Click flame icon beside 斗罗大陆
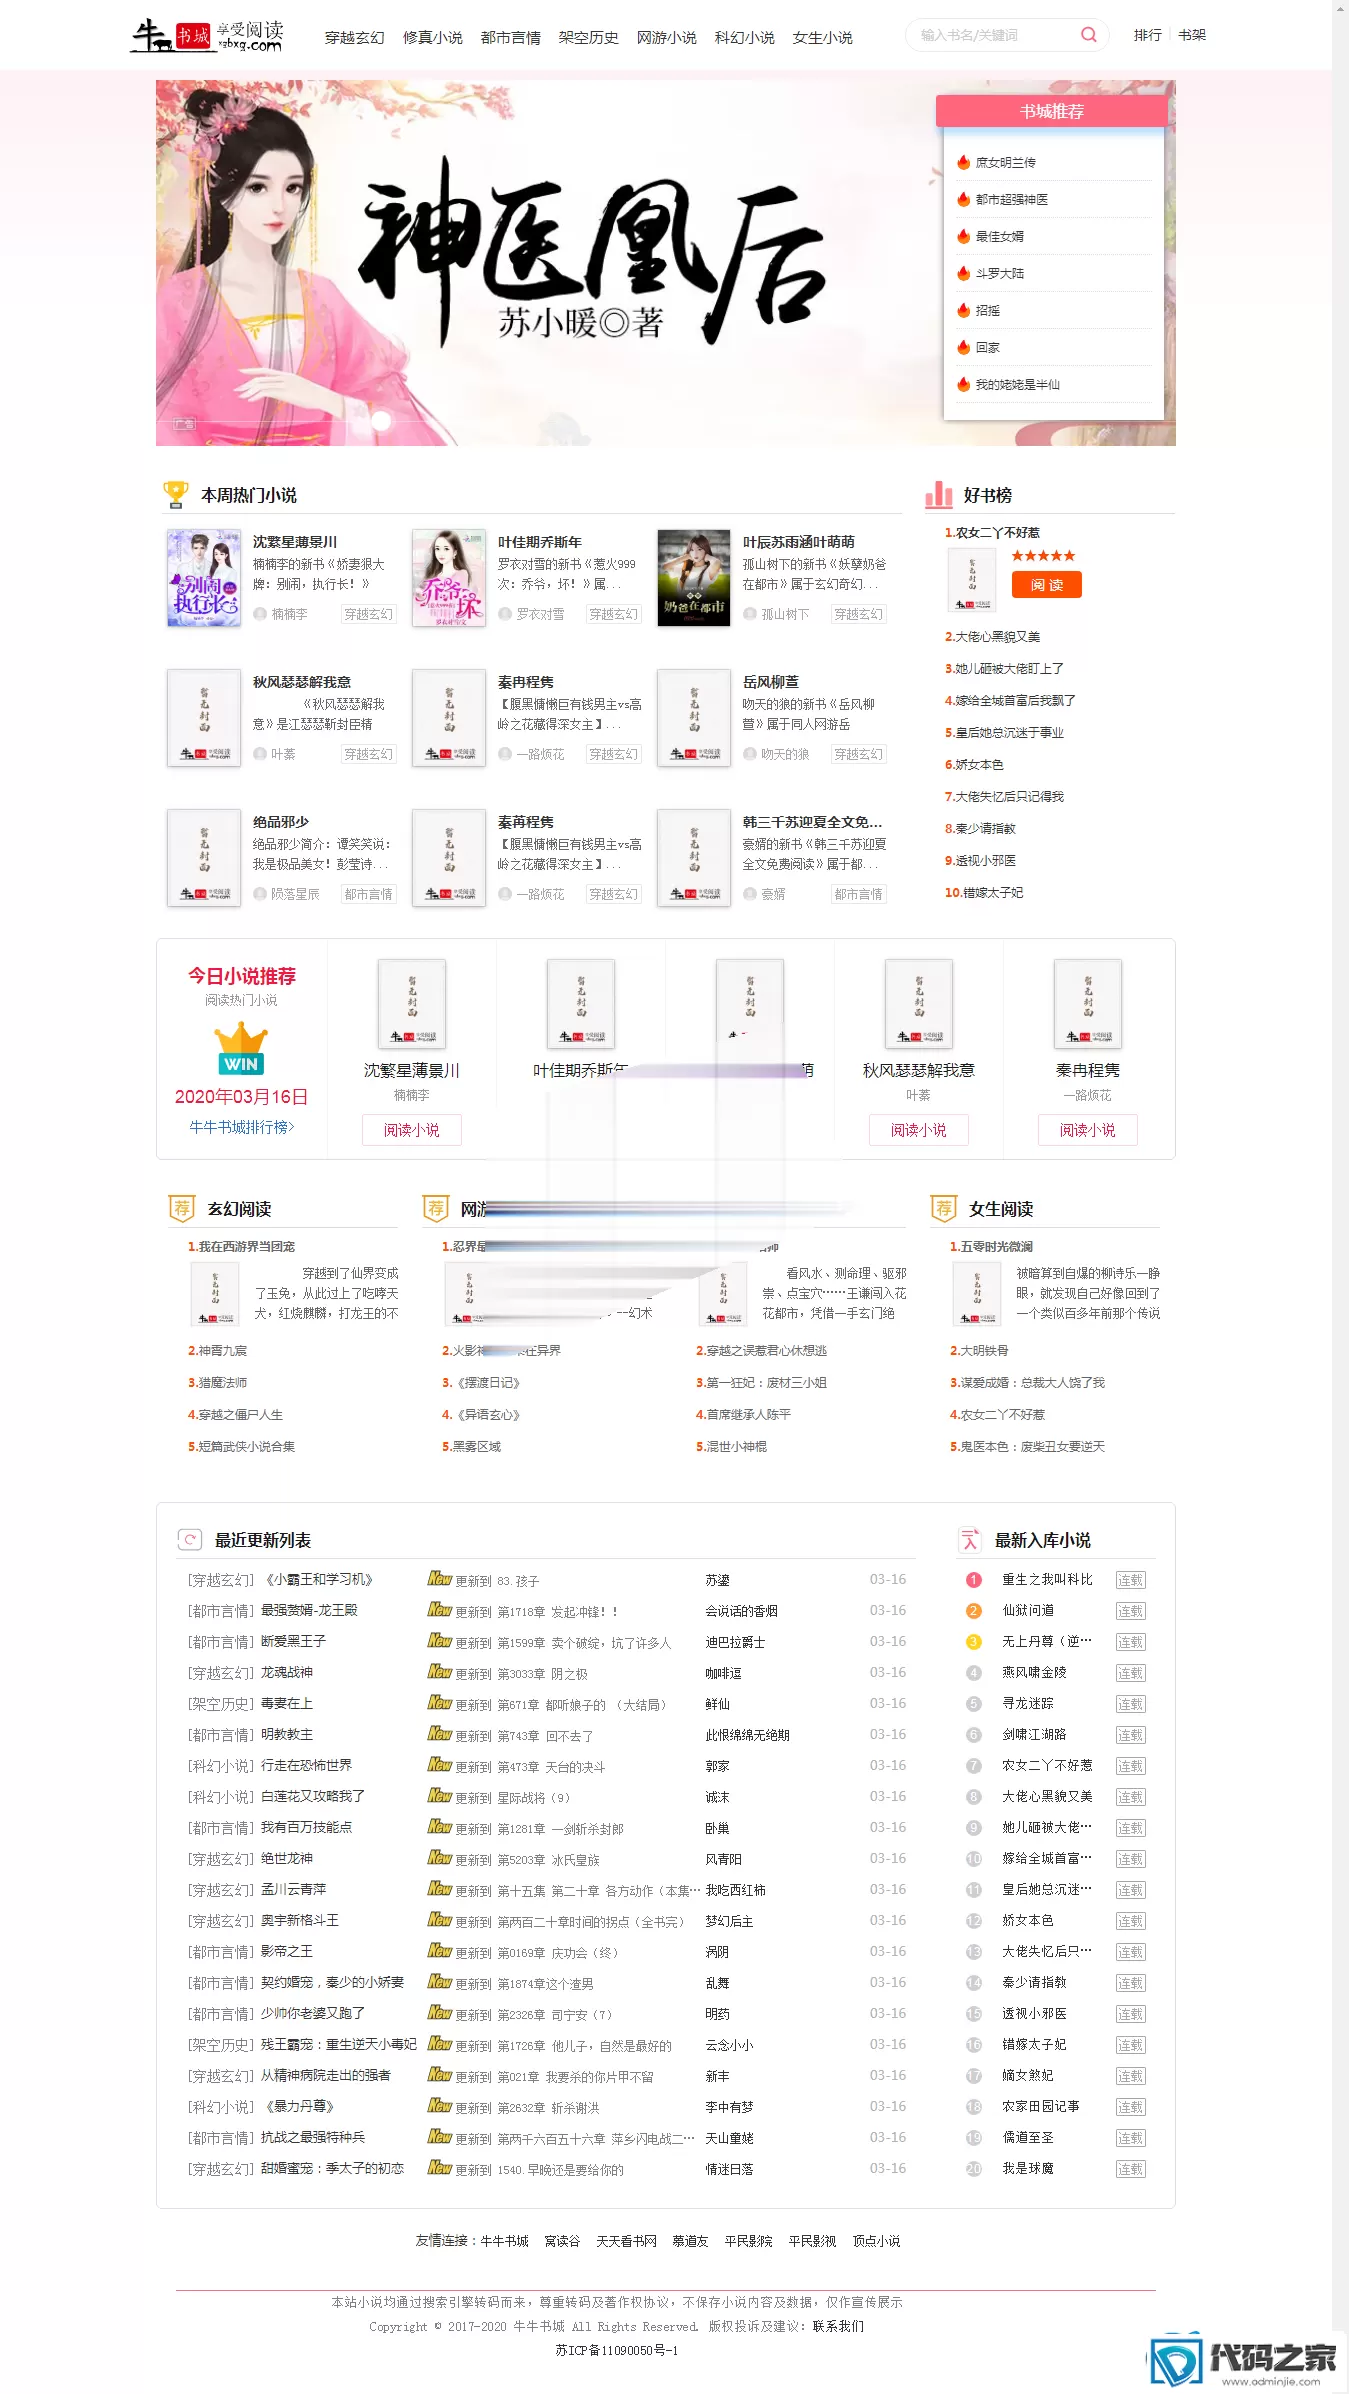Screen dimensions: 1349x2394 coord(963,273)
